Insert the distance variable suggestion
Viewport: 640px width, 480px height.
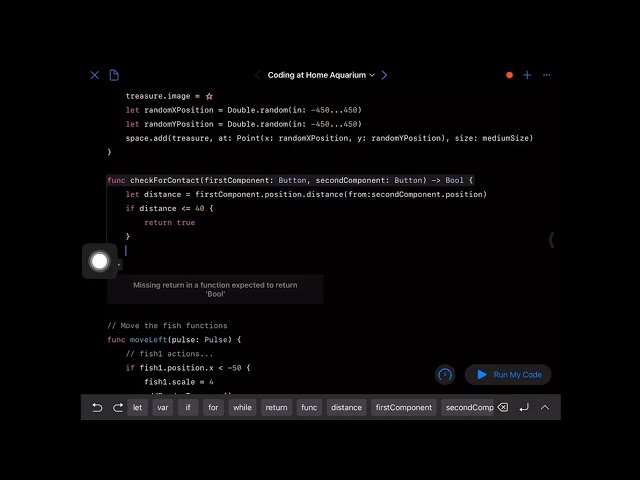346,407
